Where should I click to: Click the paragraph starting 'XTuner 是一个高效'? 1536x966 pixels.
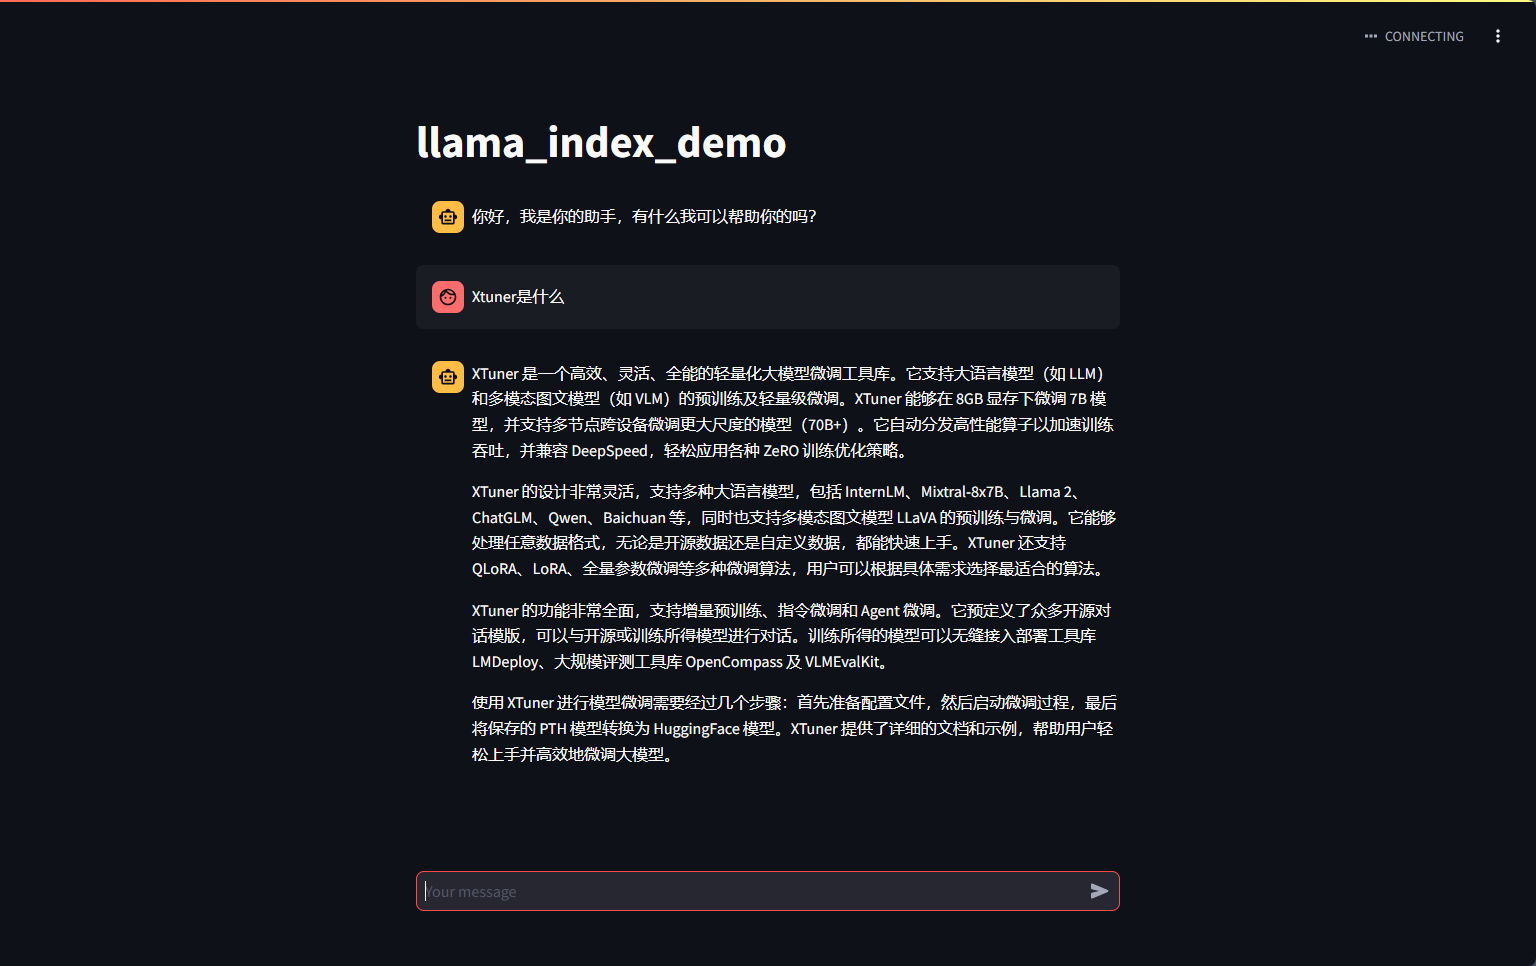coord(793,412)
